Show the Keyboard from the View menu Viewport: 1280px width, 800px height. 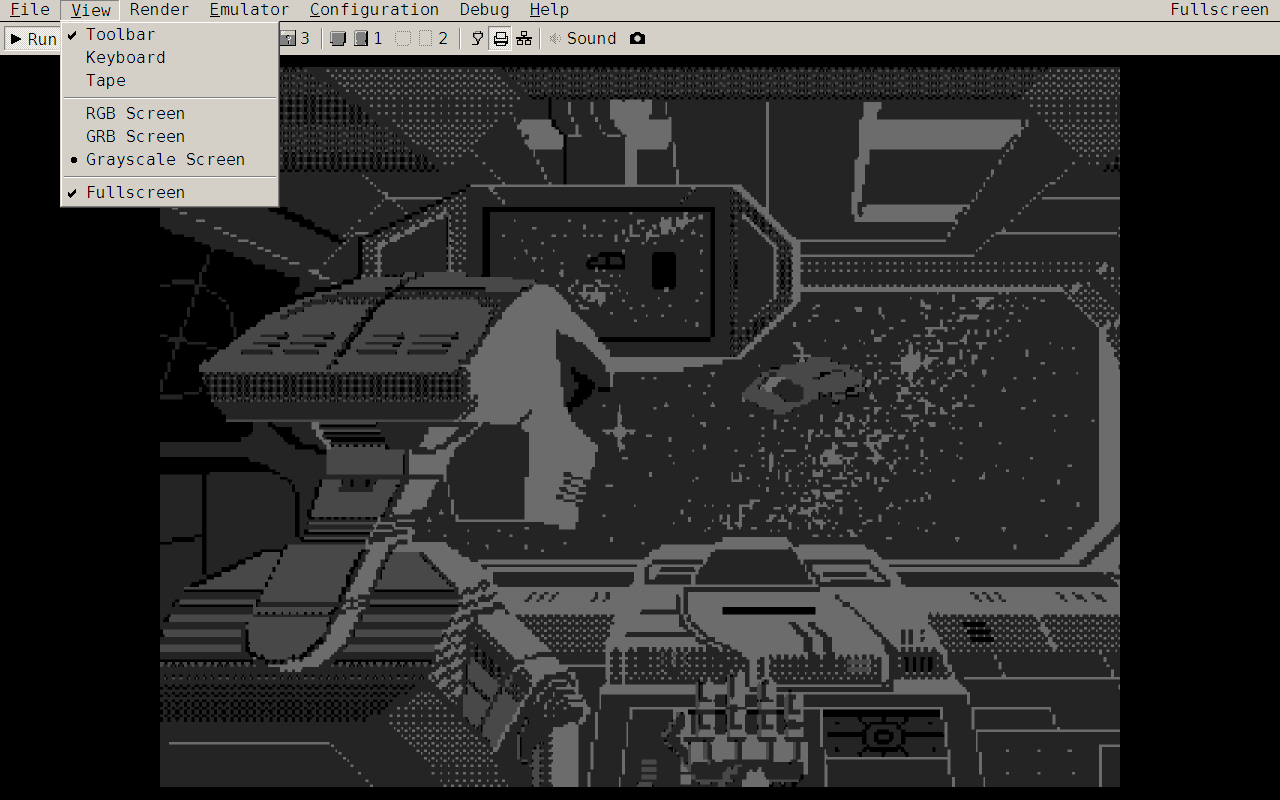click(x=169, y=58)
